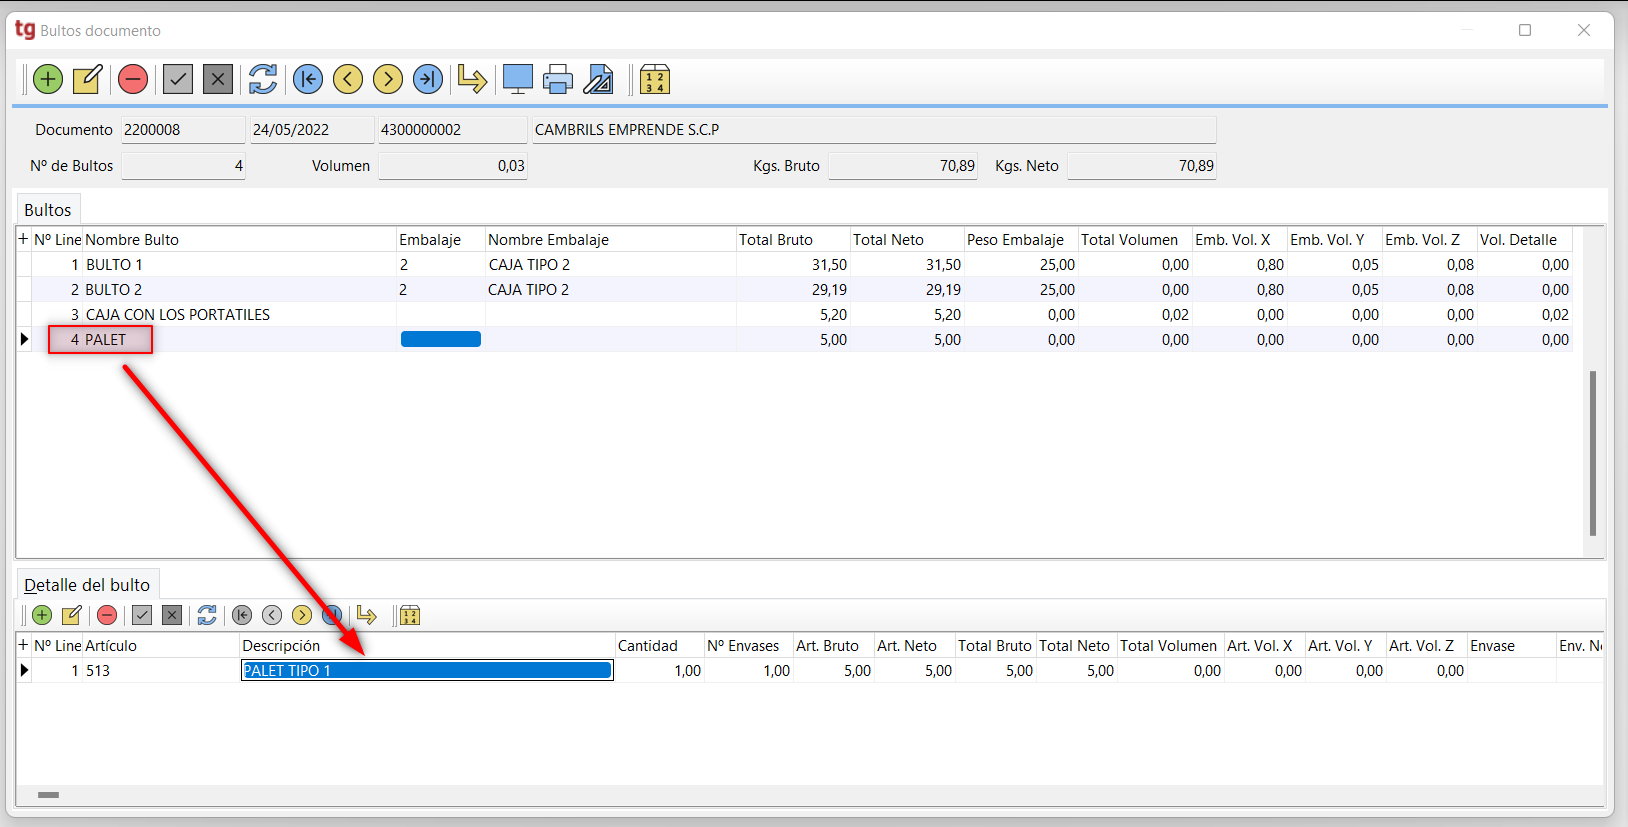Click the yellow bent-arrow icon in the top toolbar

click(x=472, y=79)
